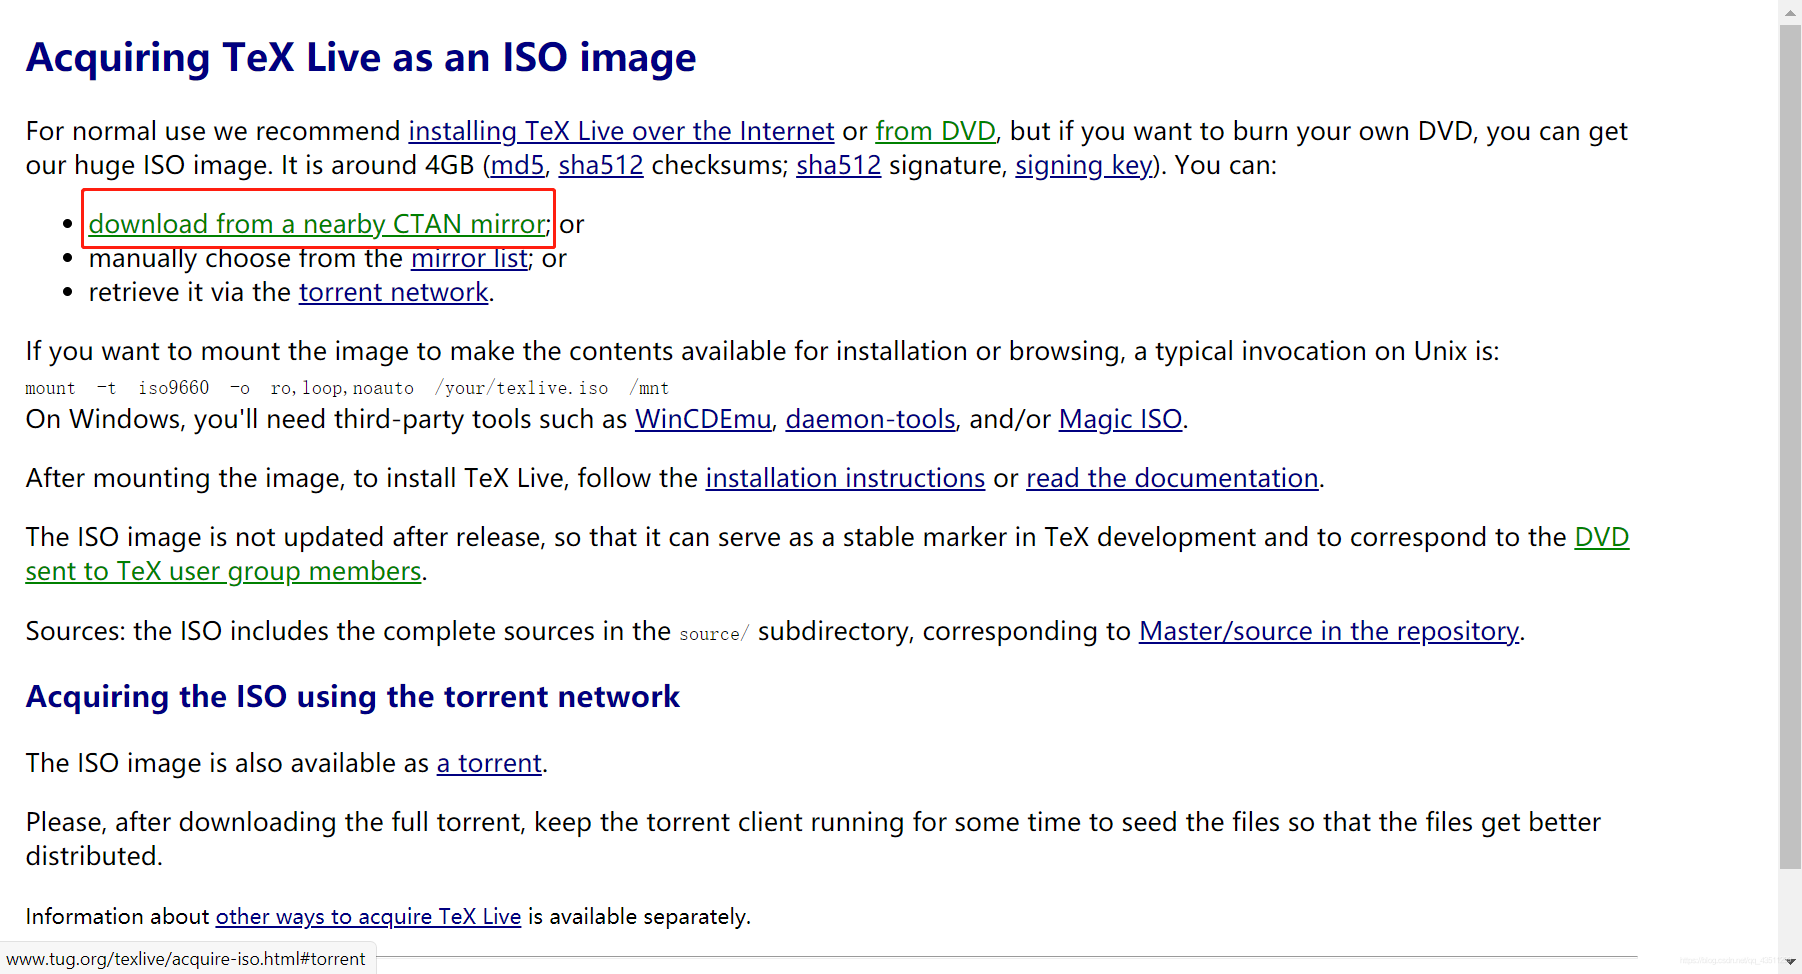Open the sha512 signature link
Viewport: 1802px width, 974px height.
[x=838, y=165]
